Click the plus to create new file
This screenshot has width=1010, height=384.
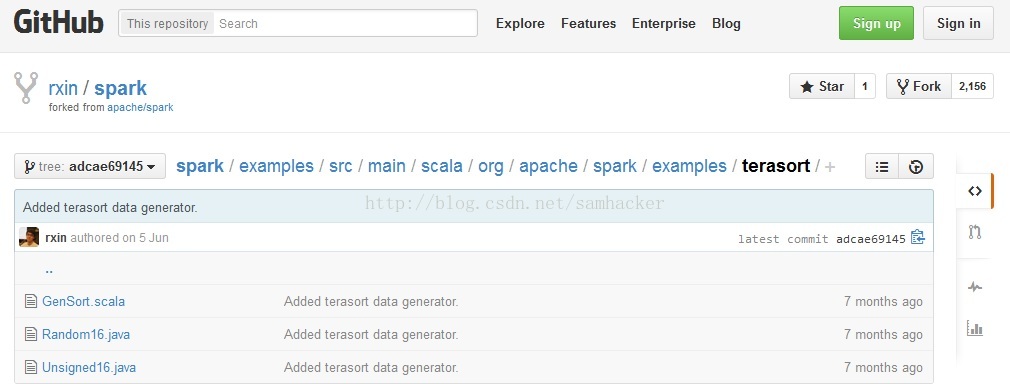point(830,167)
